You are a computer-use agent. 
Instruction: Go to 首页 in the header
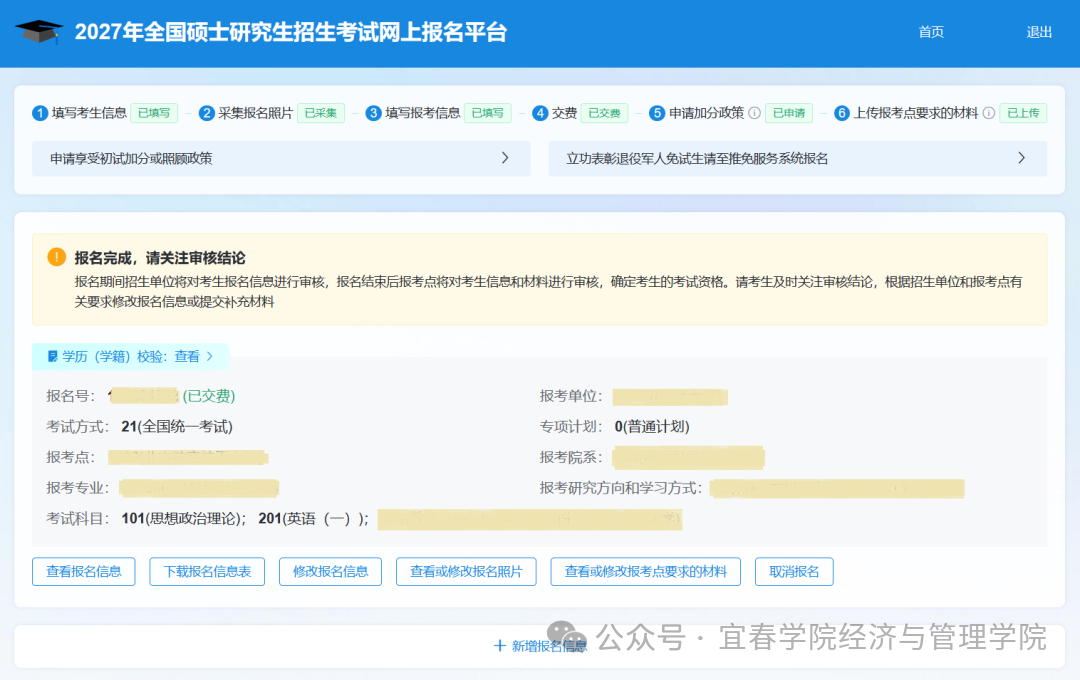tap(931, 32)
